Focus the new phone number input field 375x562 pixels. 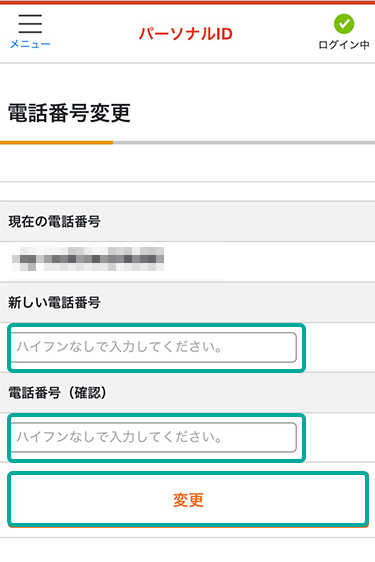[x=154, y=347]
